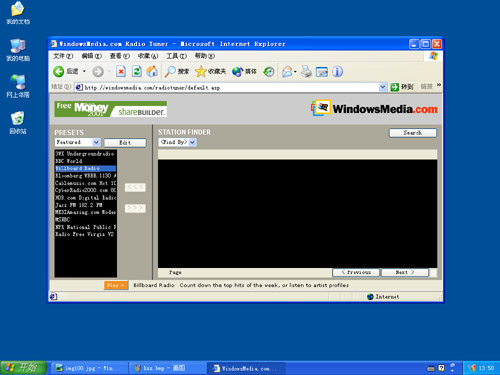Click the Search button in Station Finder
500x375 pixels.
(x=413, y=133)
